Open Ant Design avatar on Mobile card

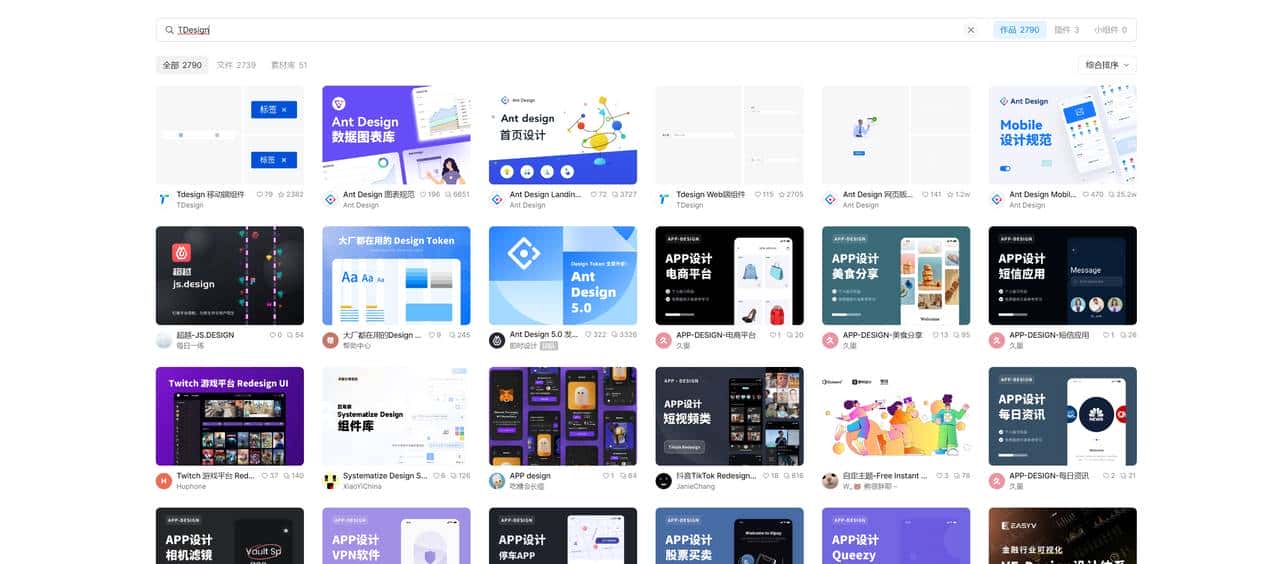click(x=997, y=199)
